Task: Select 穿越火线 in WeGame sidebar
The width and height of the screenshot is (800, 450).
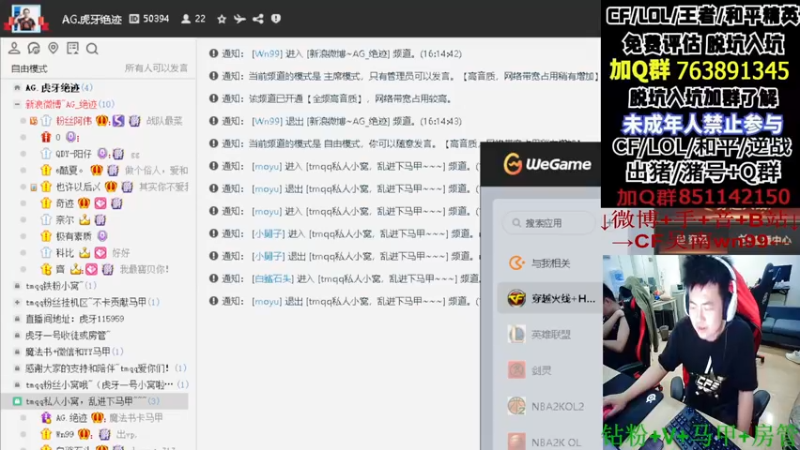Action: [549, 298]
